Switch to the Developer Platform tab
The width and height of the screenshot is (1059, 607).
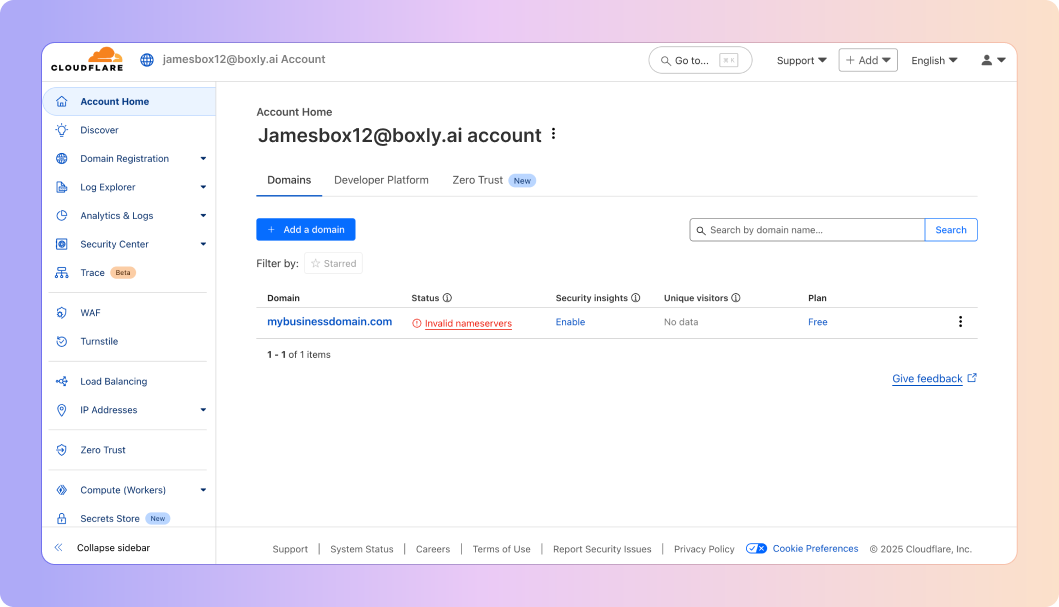click(381, 180)
